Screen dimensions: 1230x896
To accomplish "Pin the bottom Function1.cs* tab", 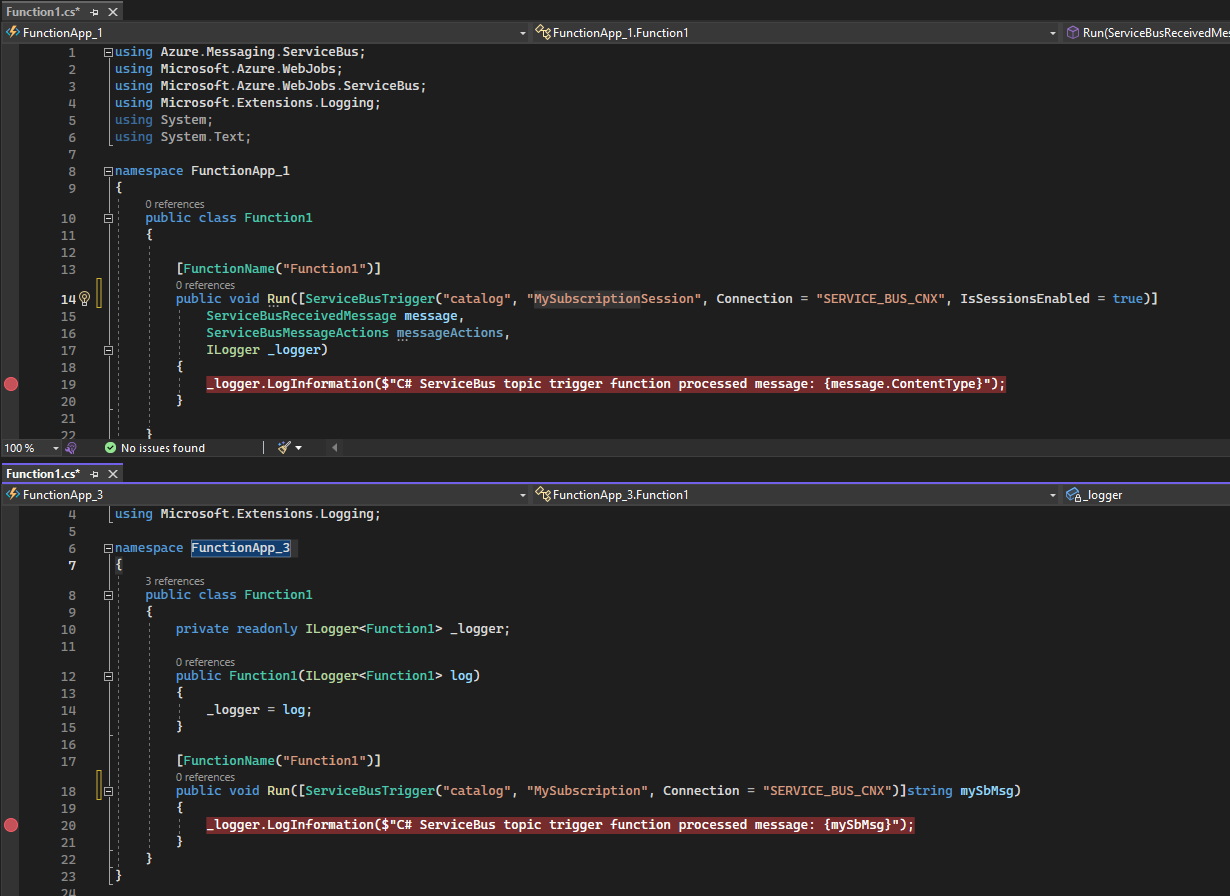I will pyautogui.click(x=94, y=473).
